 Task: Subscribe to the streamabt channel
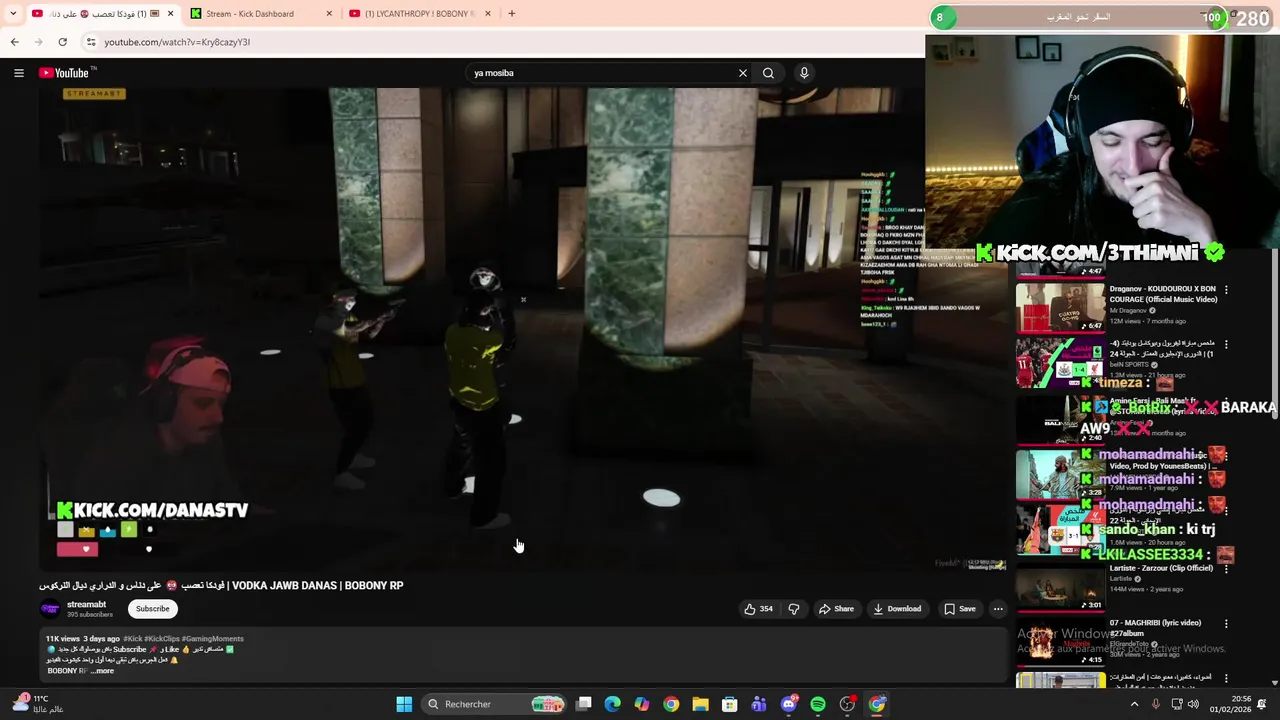(x=153, y=609)
